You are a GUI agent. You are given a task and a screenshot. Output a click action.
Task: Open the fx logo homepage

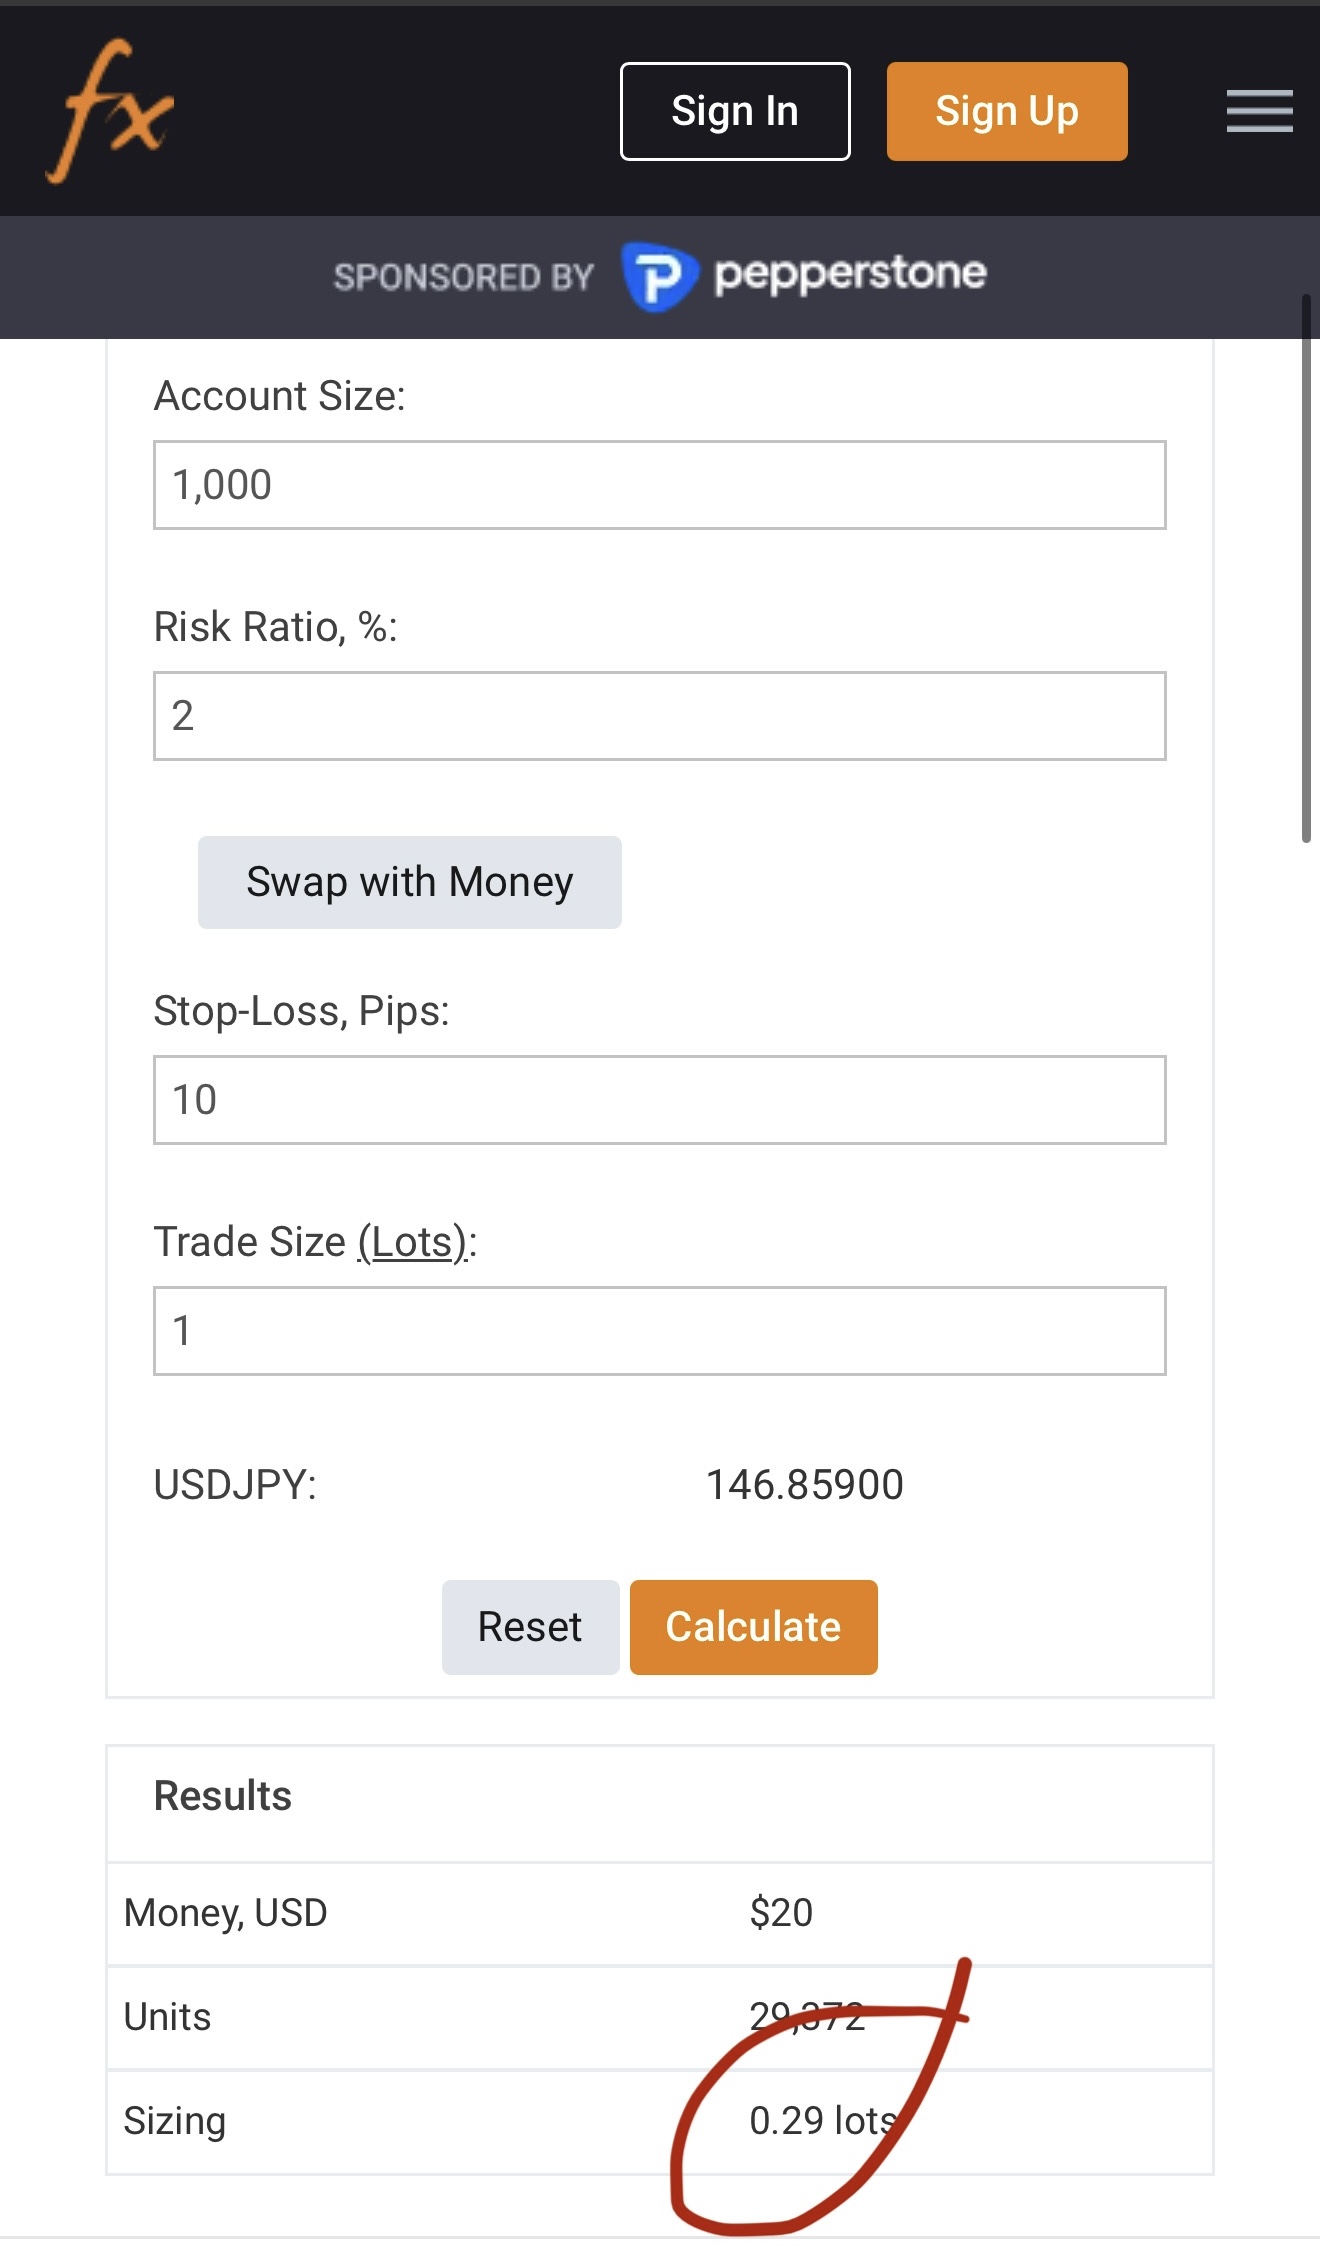[110, 111]
